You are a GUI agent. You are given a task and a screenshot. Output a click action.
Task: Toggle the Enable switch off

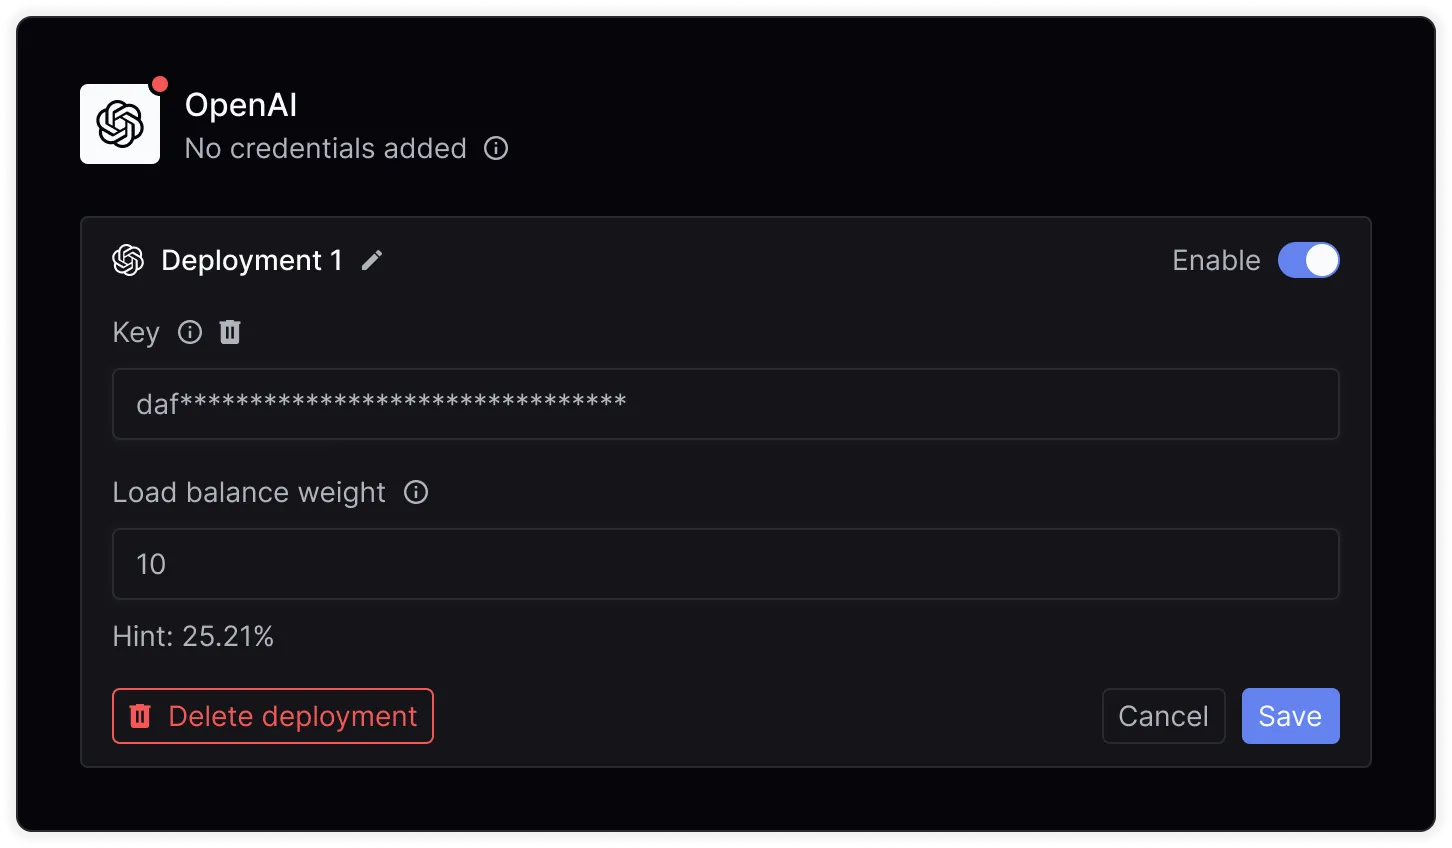tap(1308, 260)
